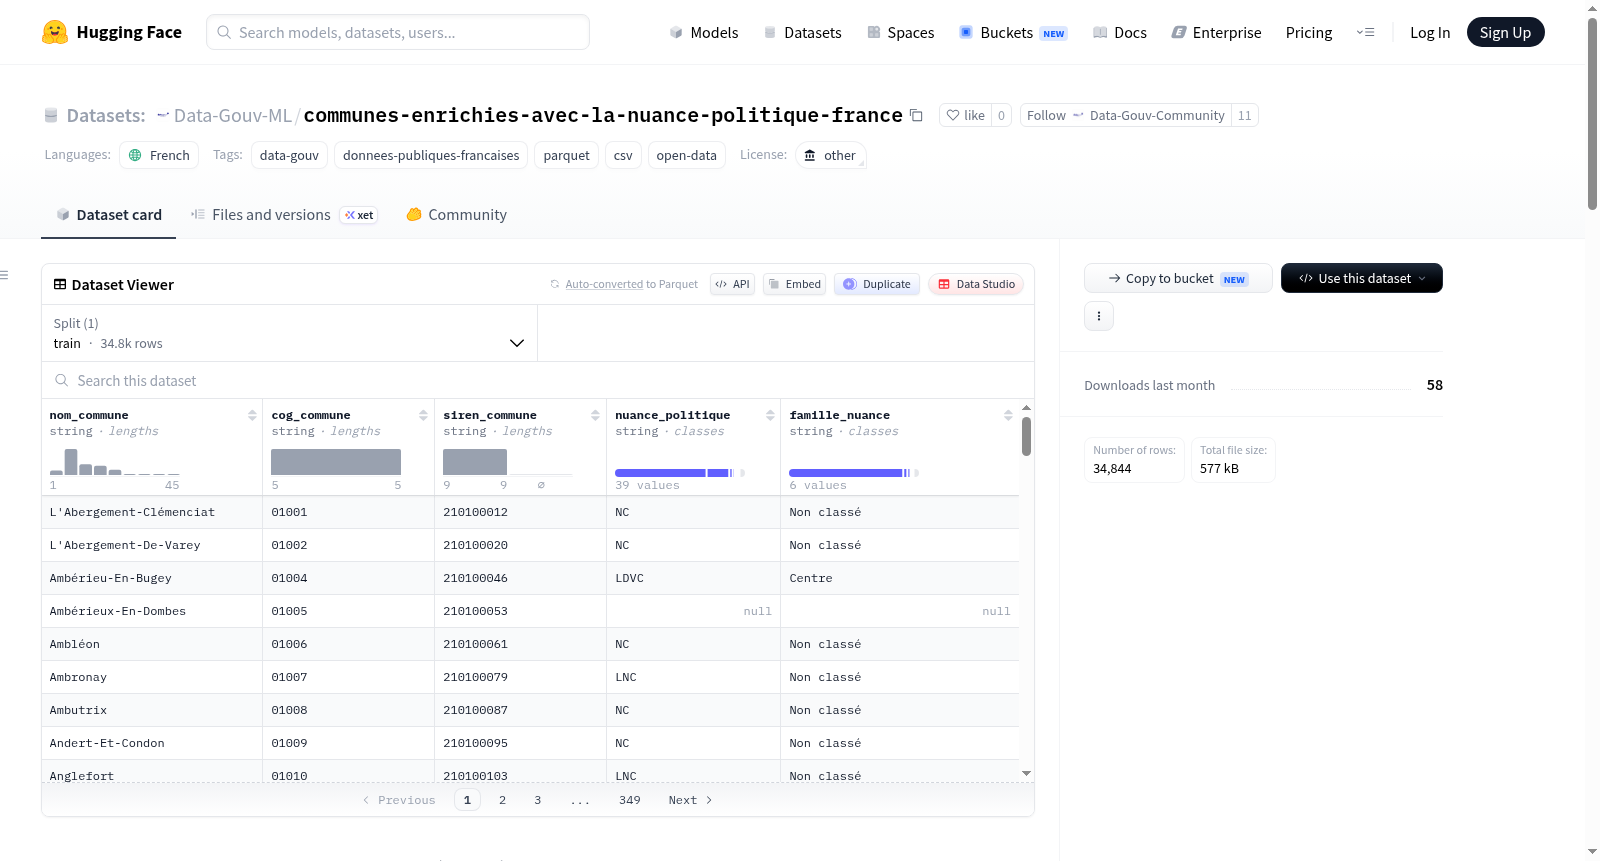Click the csv tag
The image size is (1600, 861).
pyautogui.click(x=623, y=155)
